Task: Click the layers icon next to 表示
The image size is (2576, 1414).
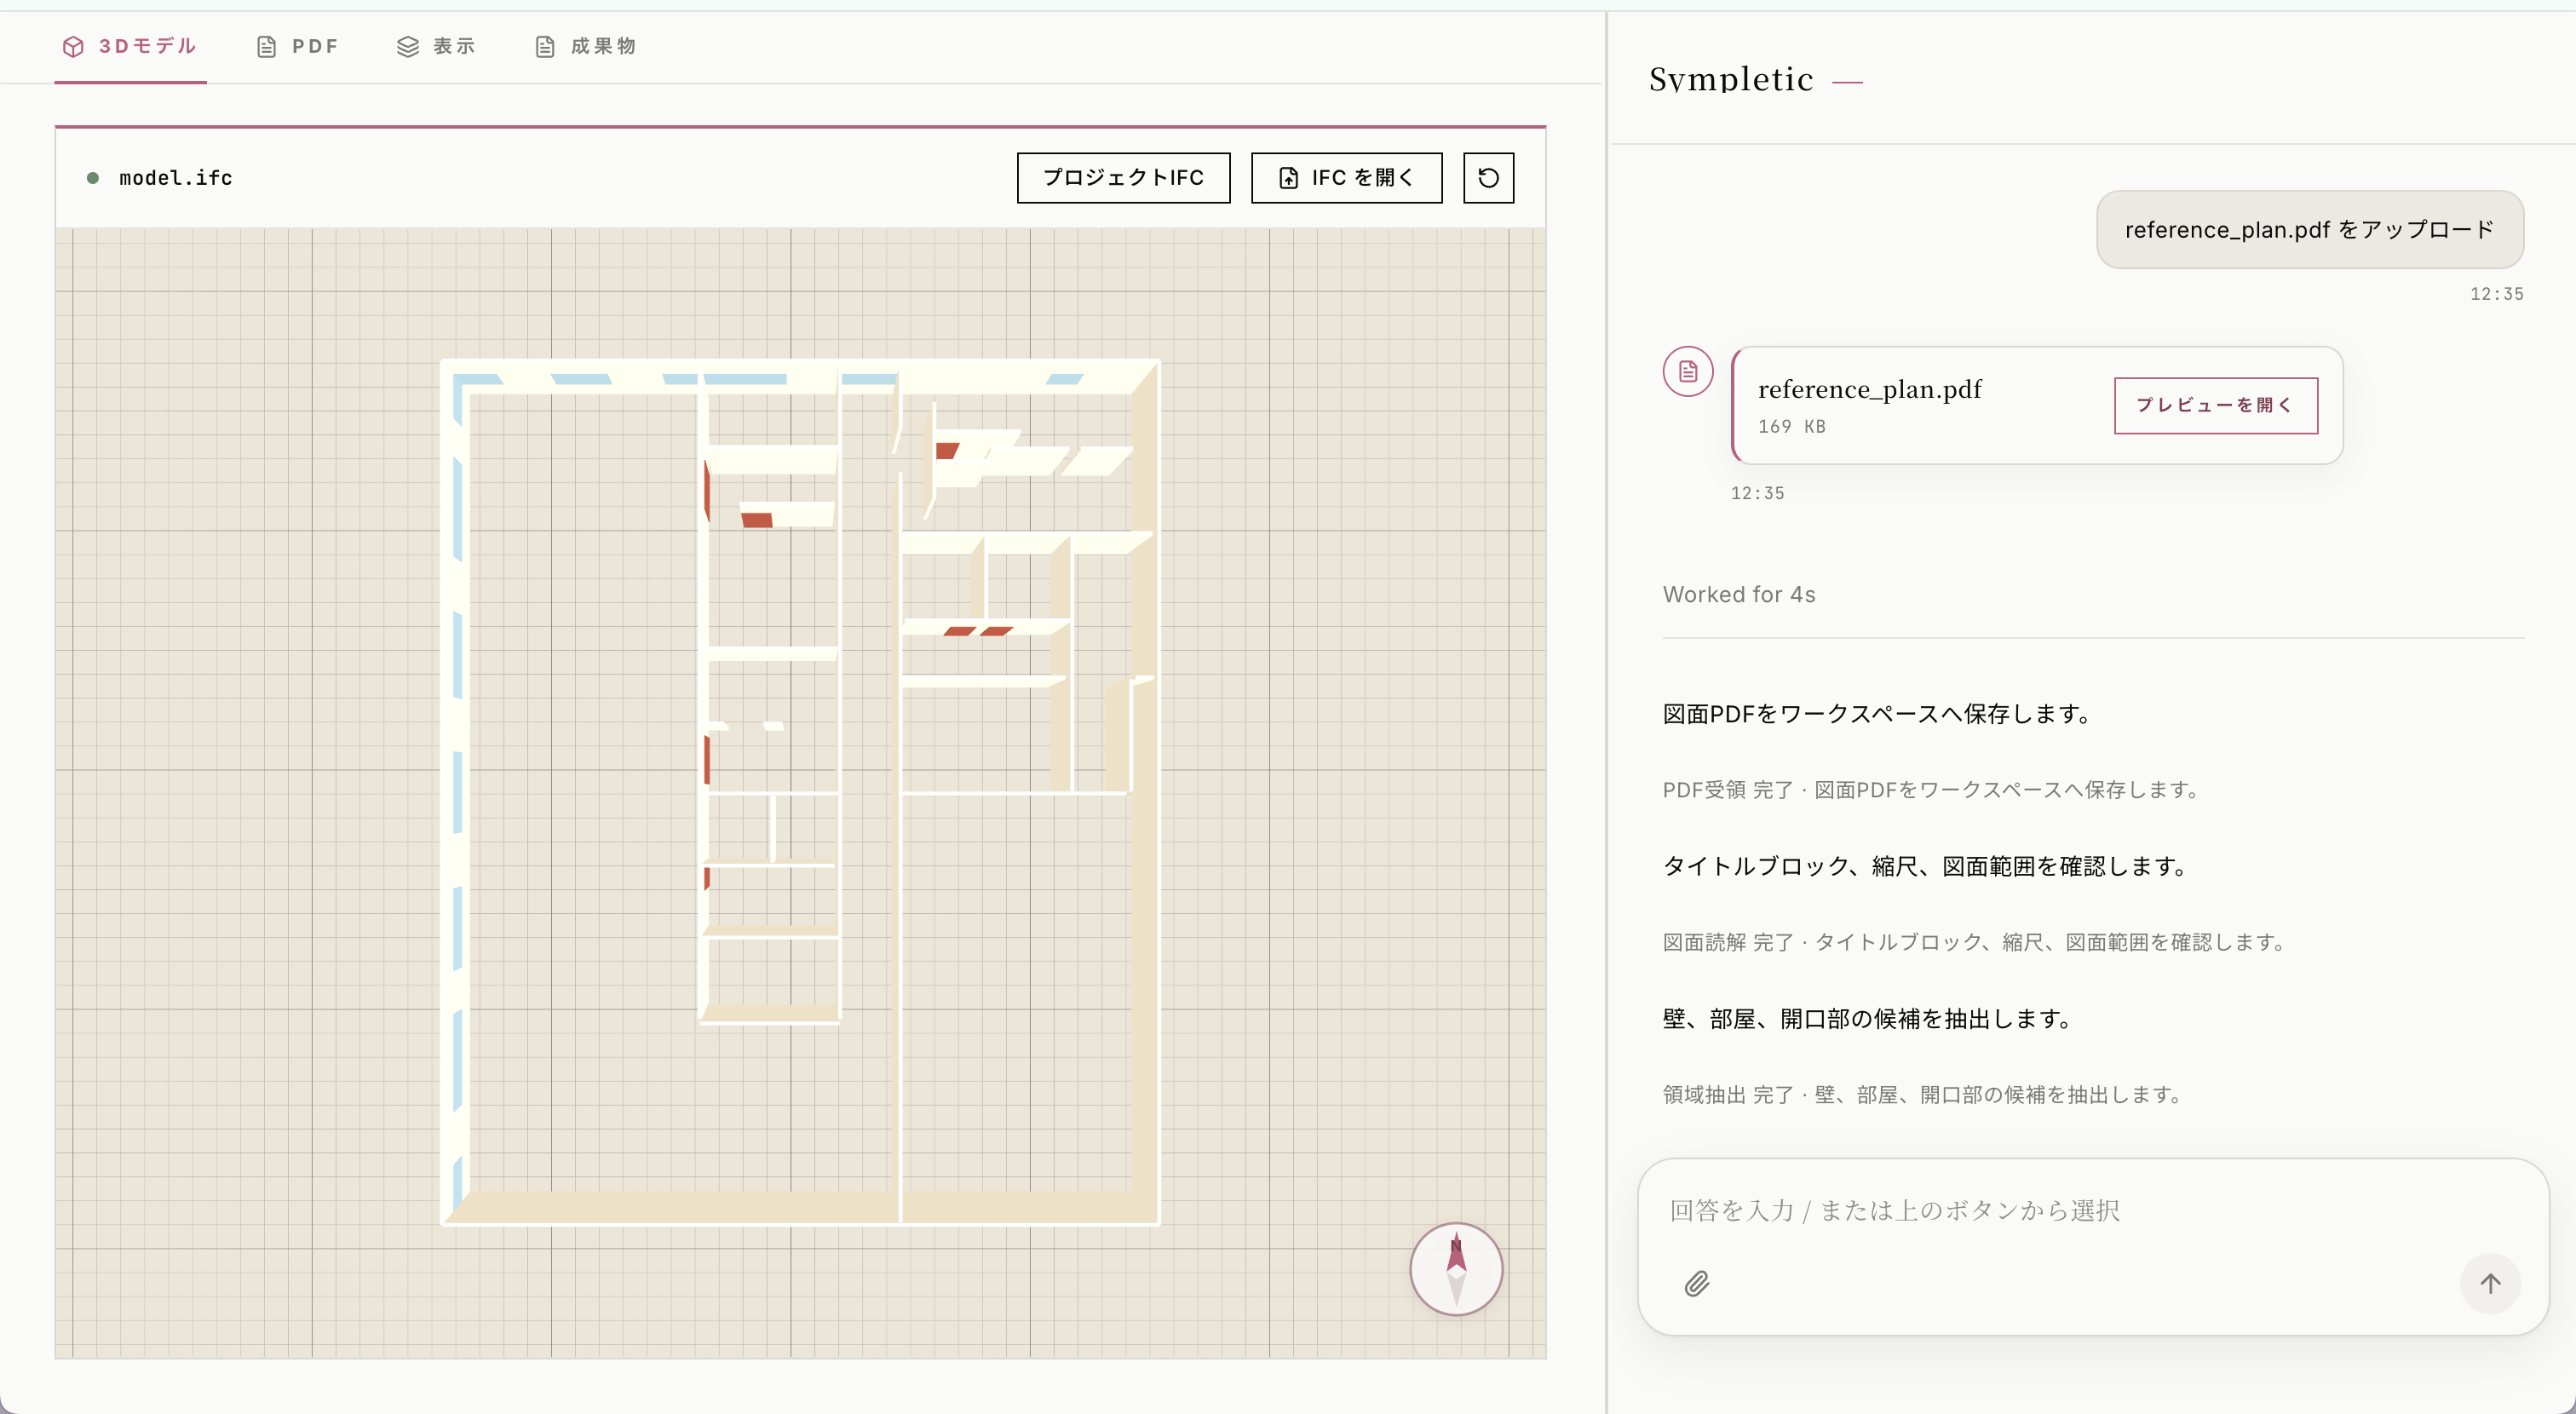Action: pos(407,47)
